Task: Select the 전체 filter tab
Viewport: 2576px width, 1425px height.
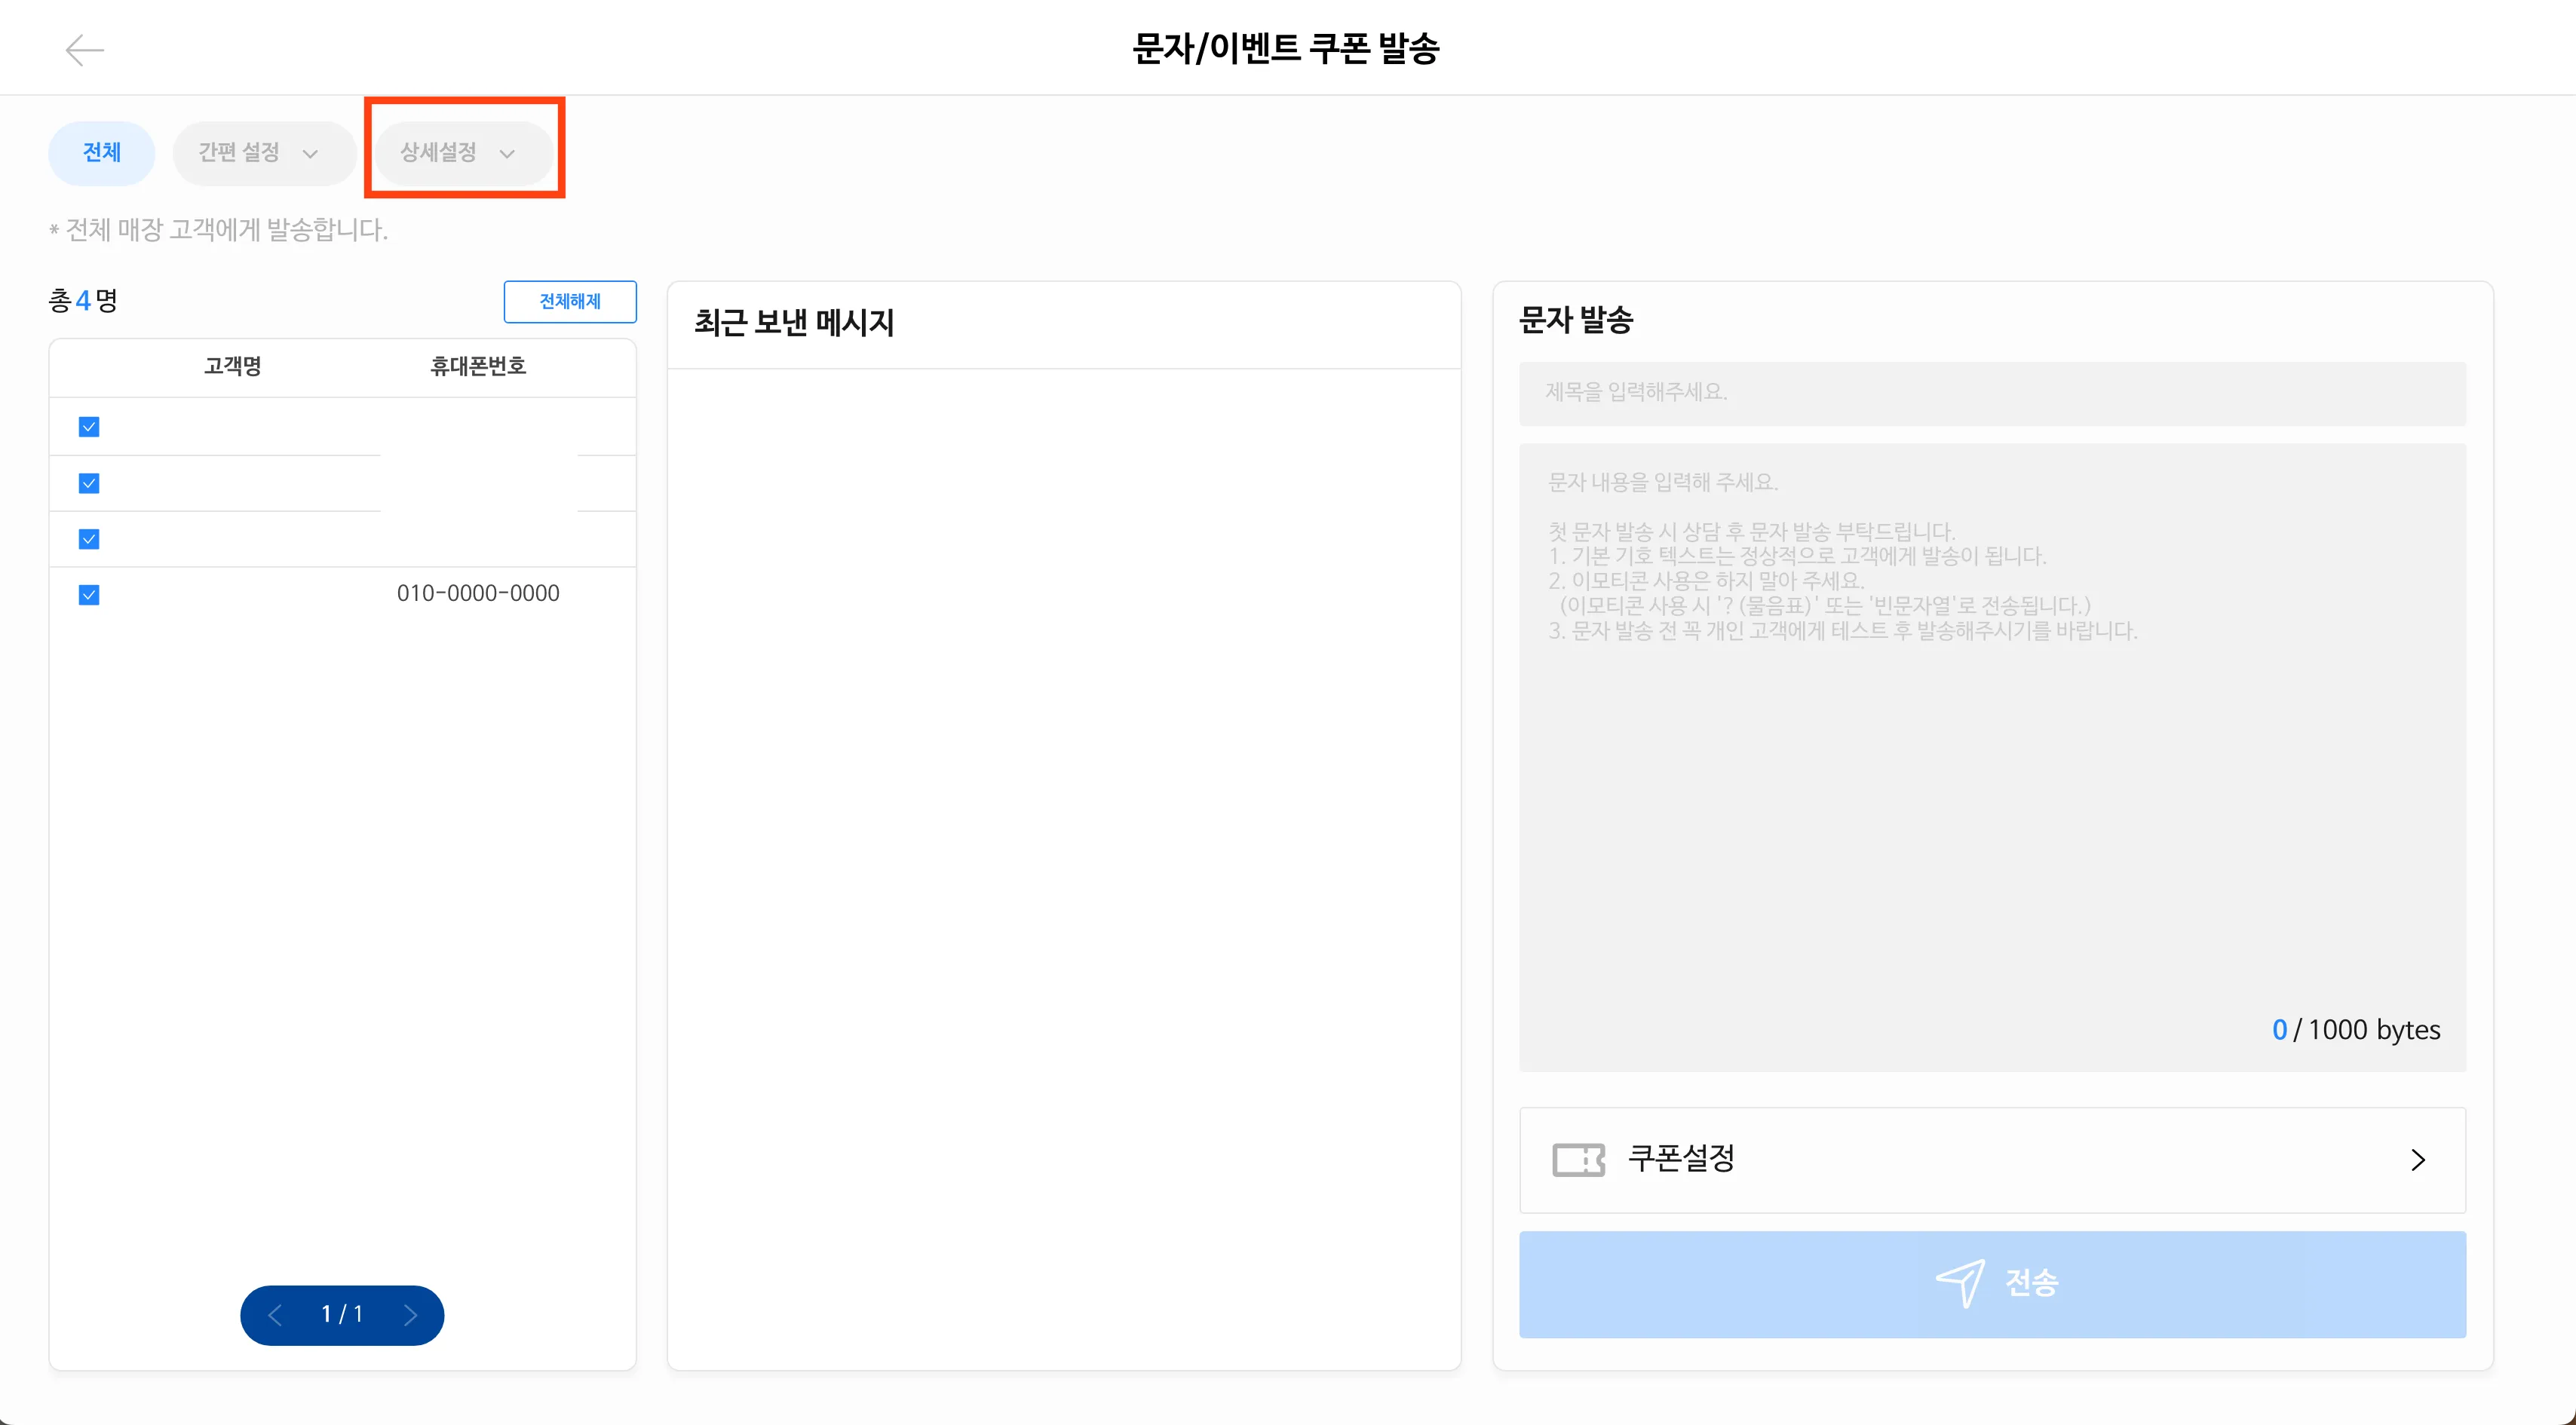Action: [102, 153]
